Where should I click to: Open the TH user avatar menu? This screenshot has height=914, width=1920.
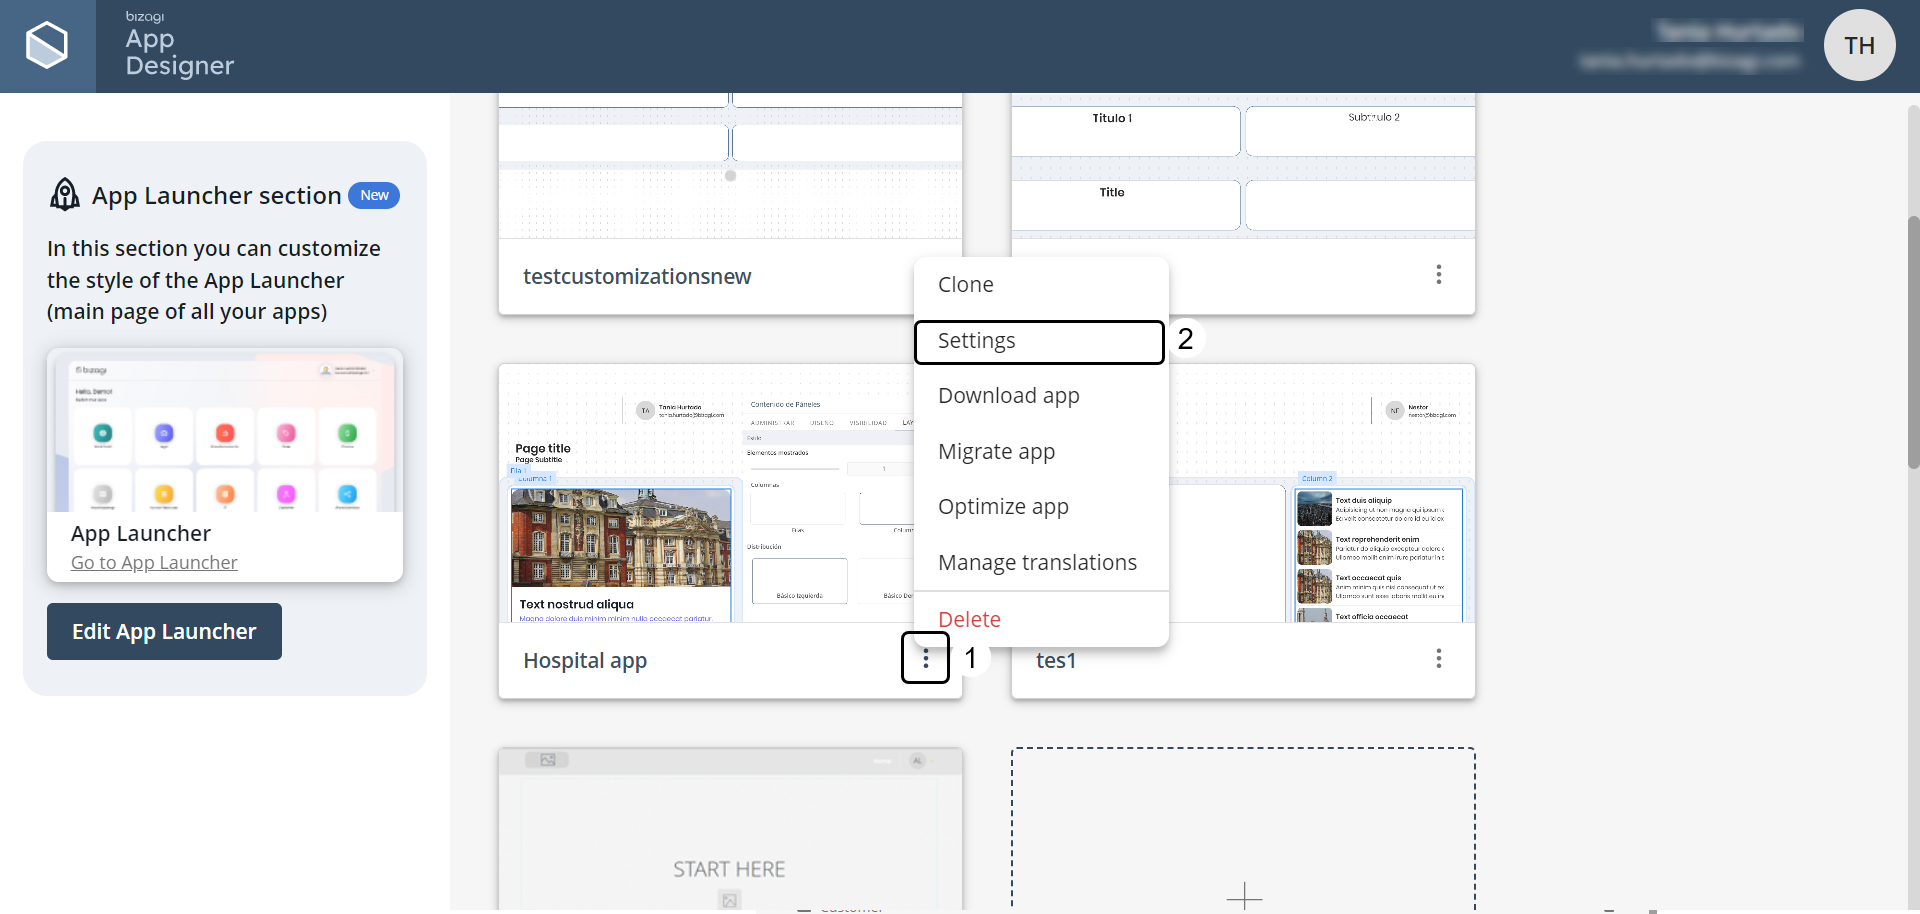click(1859, 45)
